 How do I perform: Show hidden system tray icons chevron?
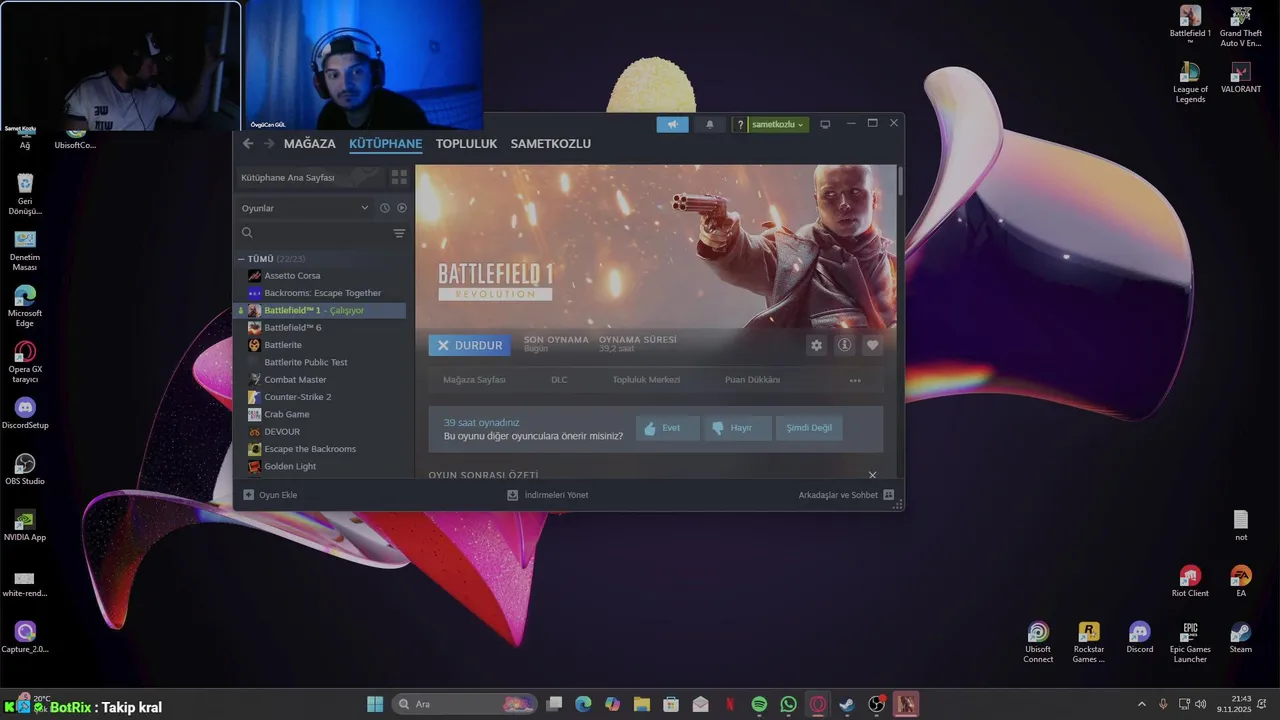point(1141,704)
